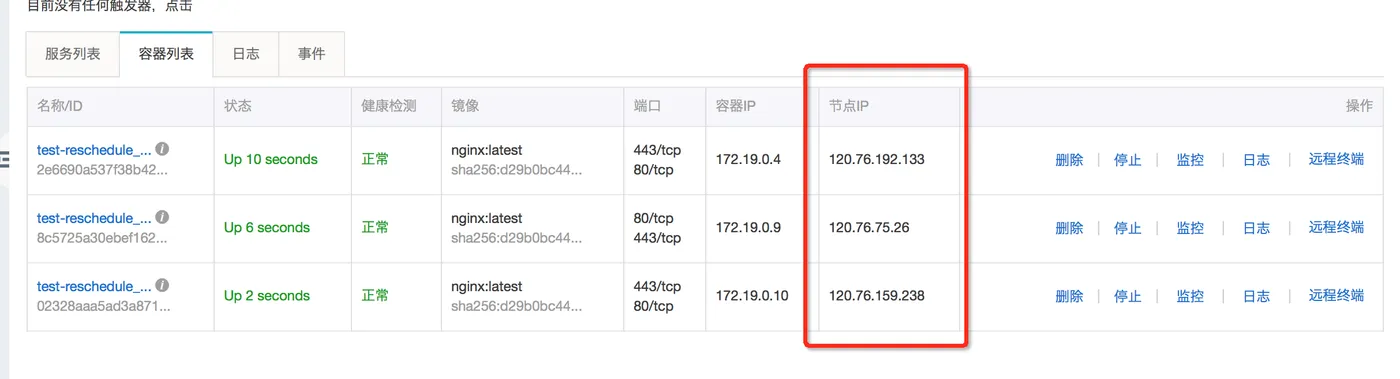Image resolution: width=1400 pixels, height=379 pixels.
Task: Open container link with ID 2e6690a537f38b42
Action: (x=94, y=150)
